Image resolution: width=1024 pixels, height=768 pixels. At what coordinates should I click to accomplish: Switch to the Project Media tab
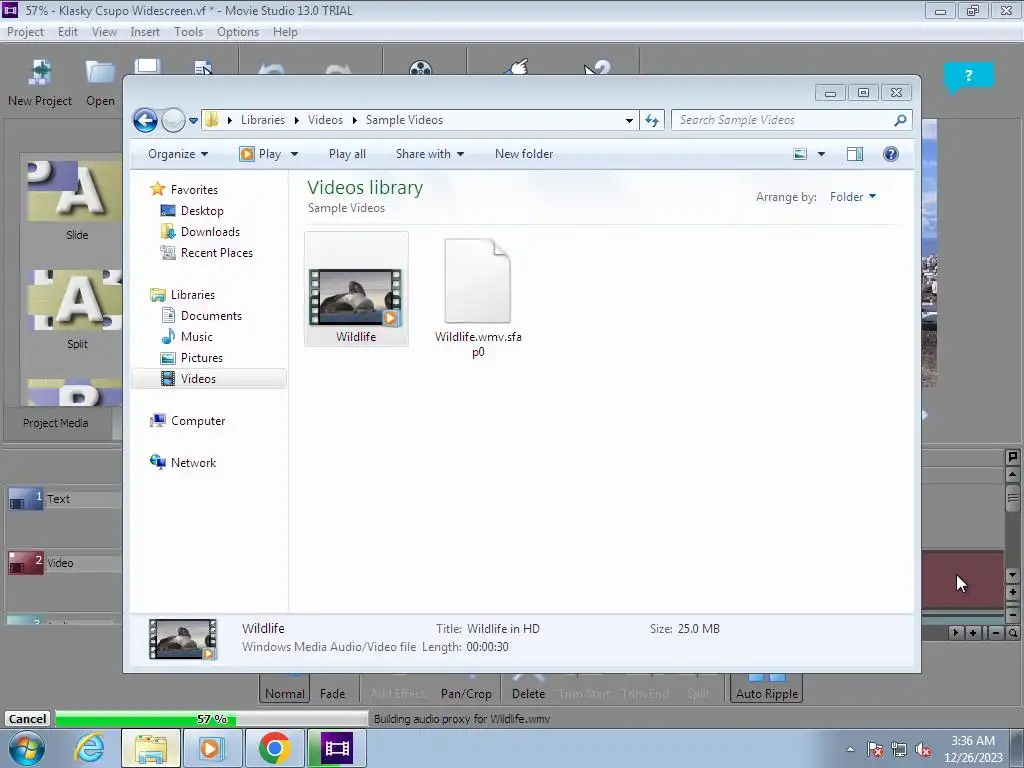pyautogui.click(x=56, y=423)
